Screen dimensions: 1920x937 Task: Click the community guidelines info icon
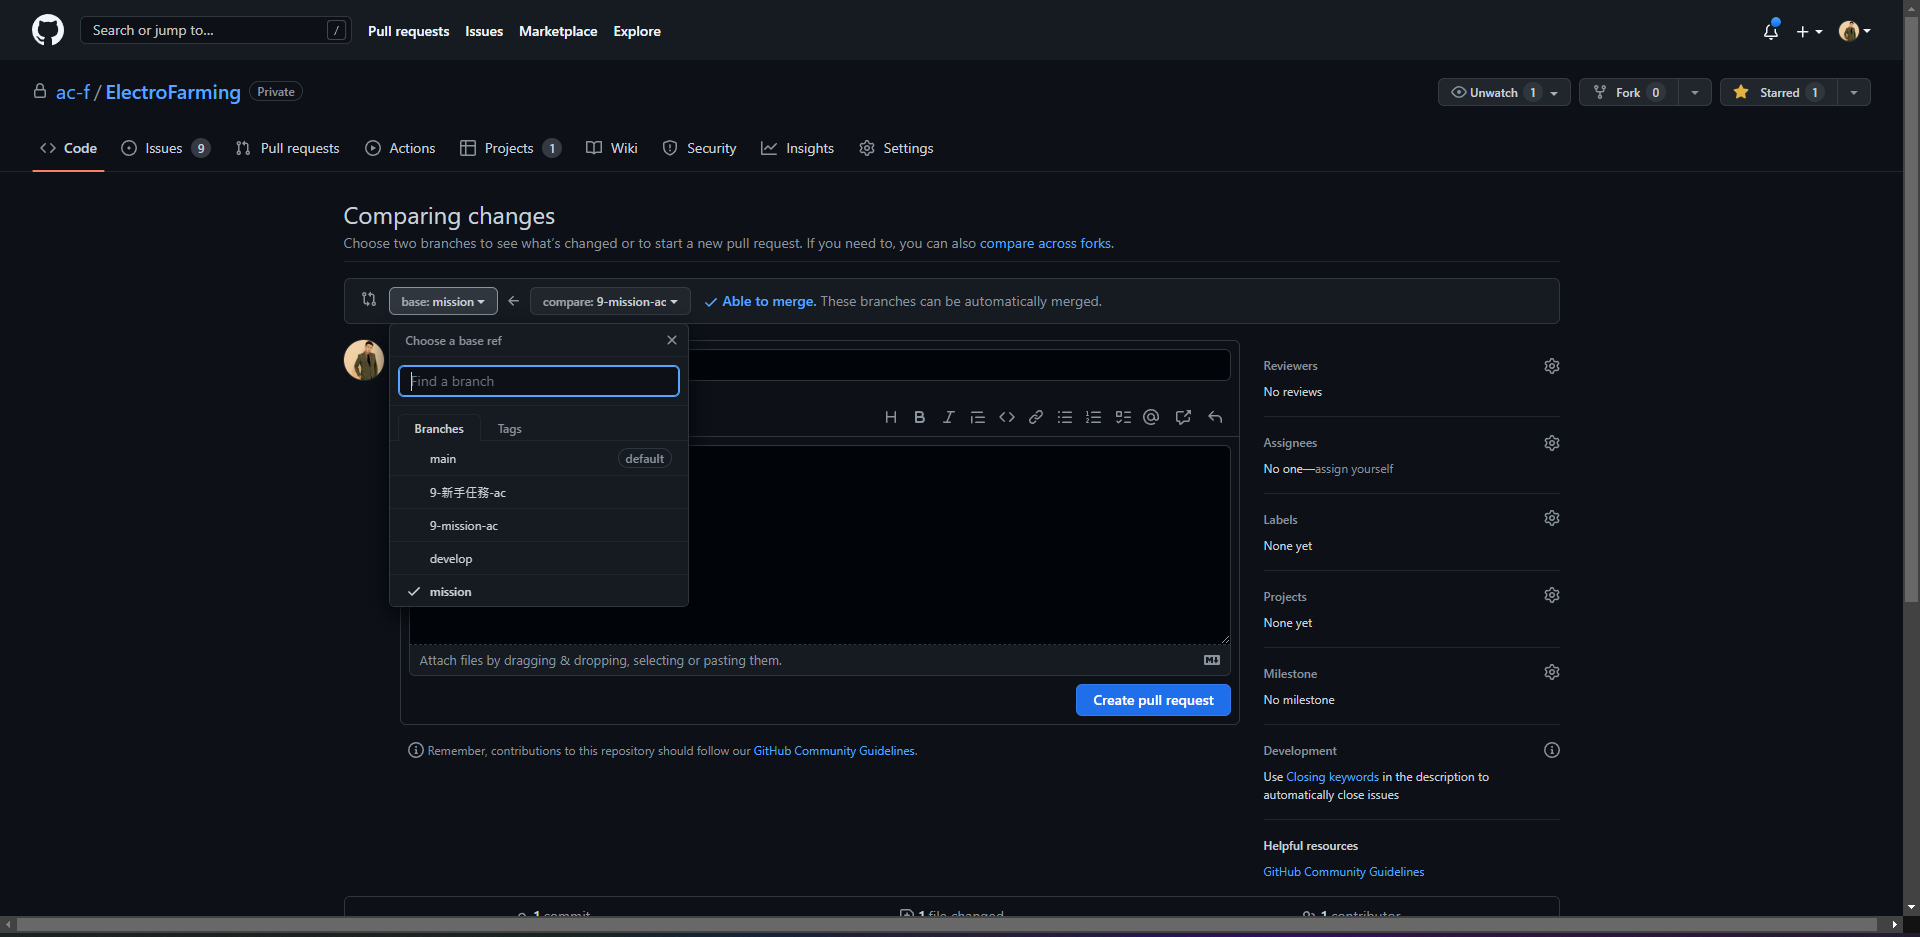click(416, 750)
